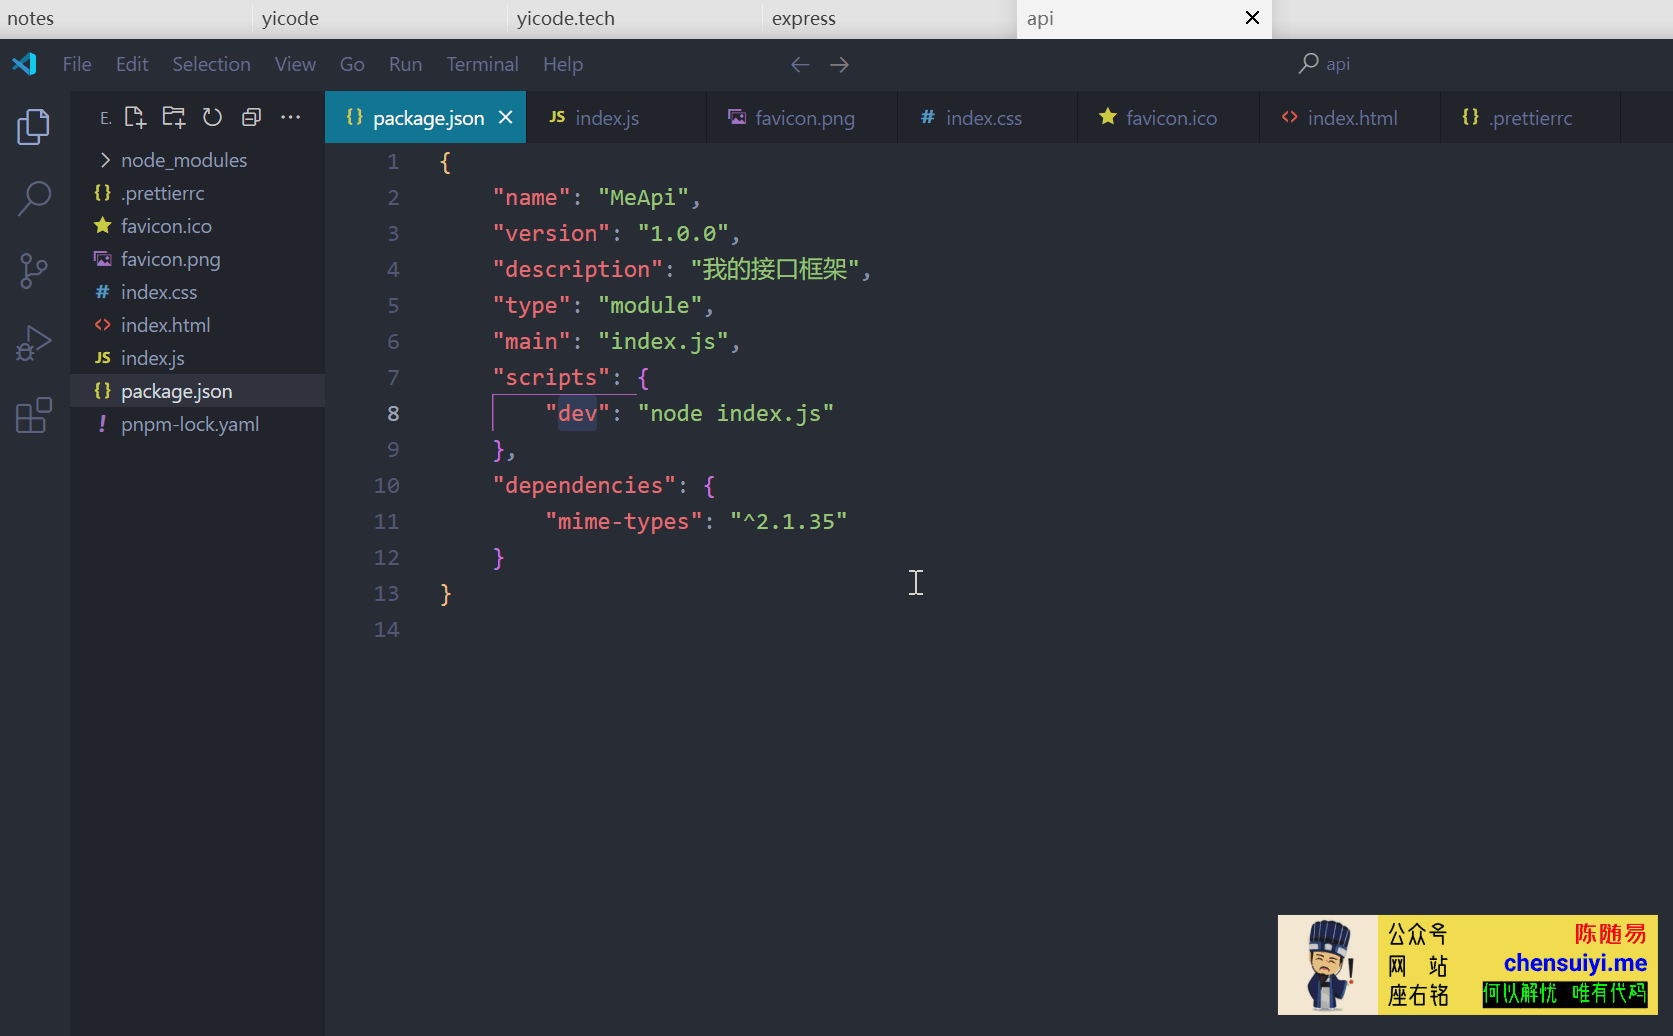1673x1036 pixels.
Task: Switch to the express window tab
Action: point(891,18)
